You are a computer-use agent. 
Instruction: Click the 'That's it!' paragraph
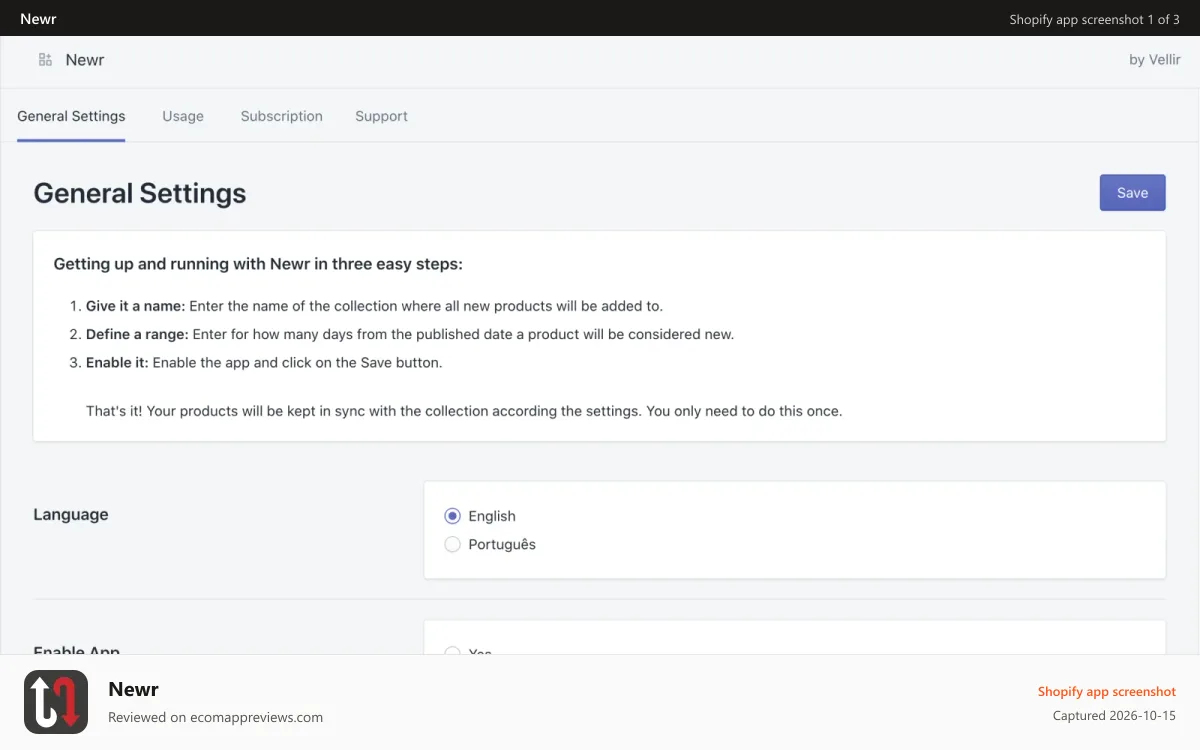coord(464,410)
